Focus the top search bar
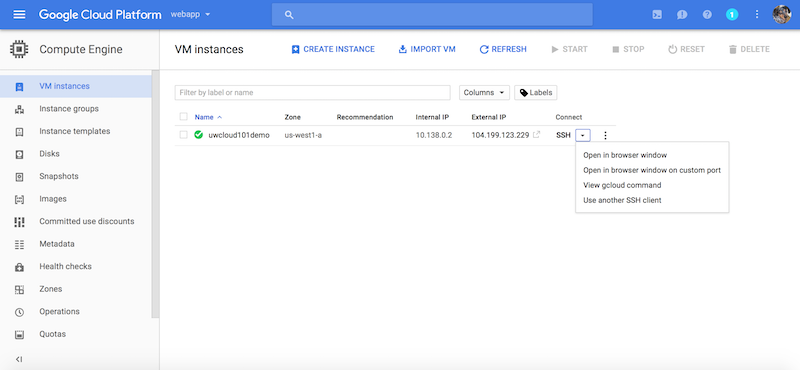Viewport: 800px width, 370px height. tap(432, 15)
